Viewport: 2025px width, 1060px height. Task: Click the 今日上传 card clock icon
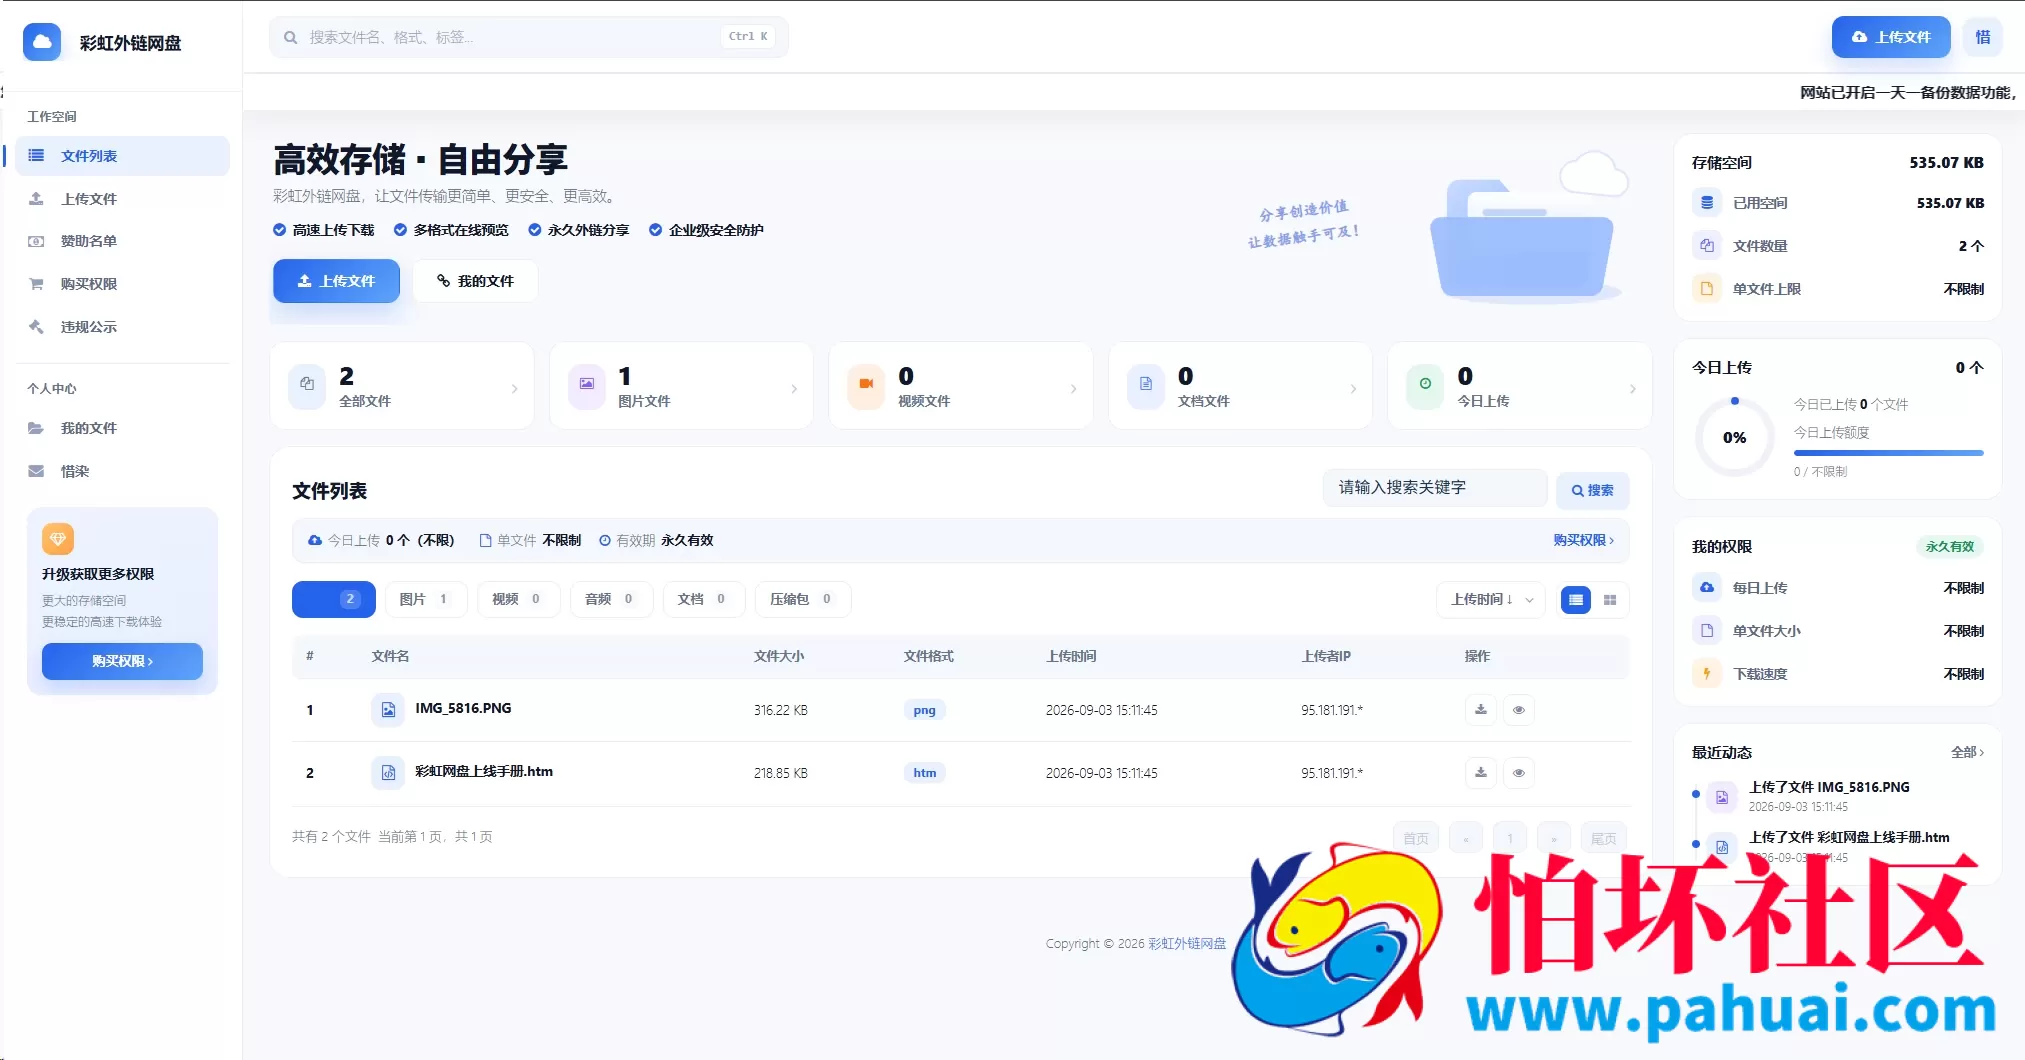(x=1425, y=384)
